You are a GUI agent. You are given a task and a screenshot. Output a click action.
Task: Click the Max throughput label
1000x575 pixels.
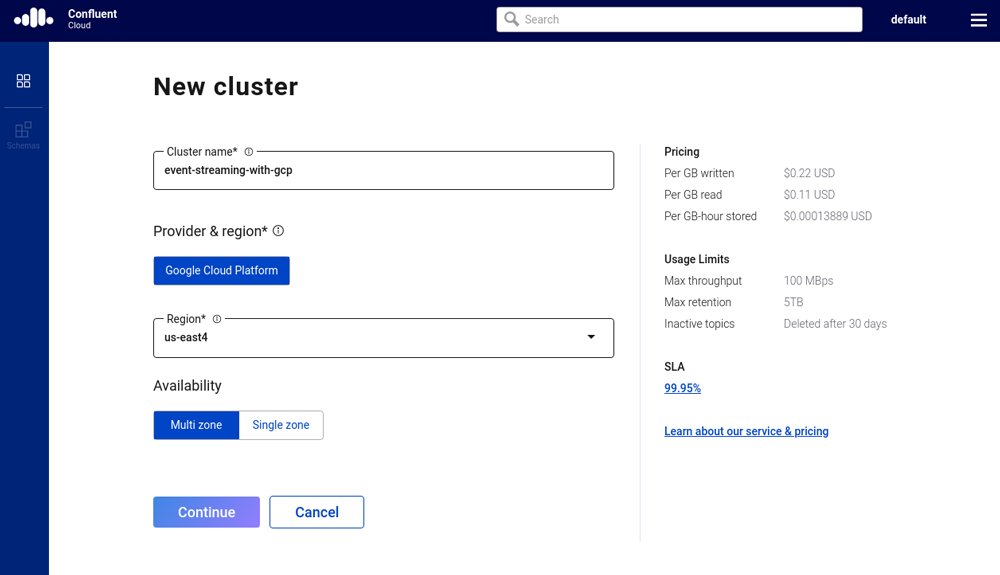pos(703,281)
